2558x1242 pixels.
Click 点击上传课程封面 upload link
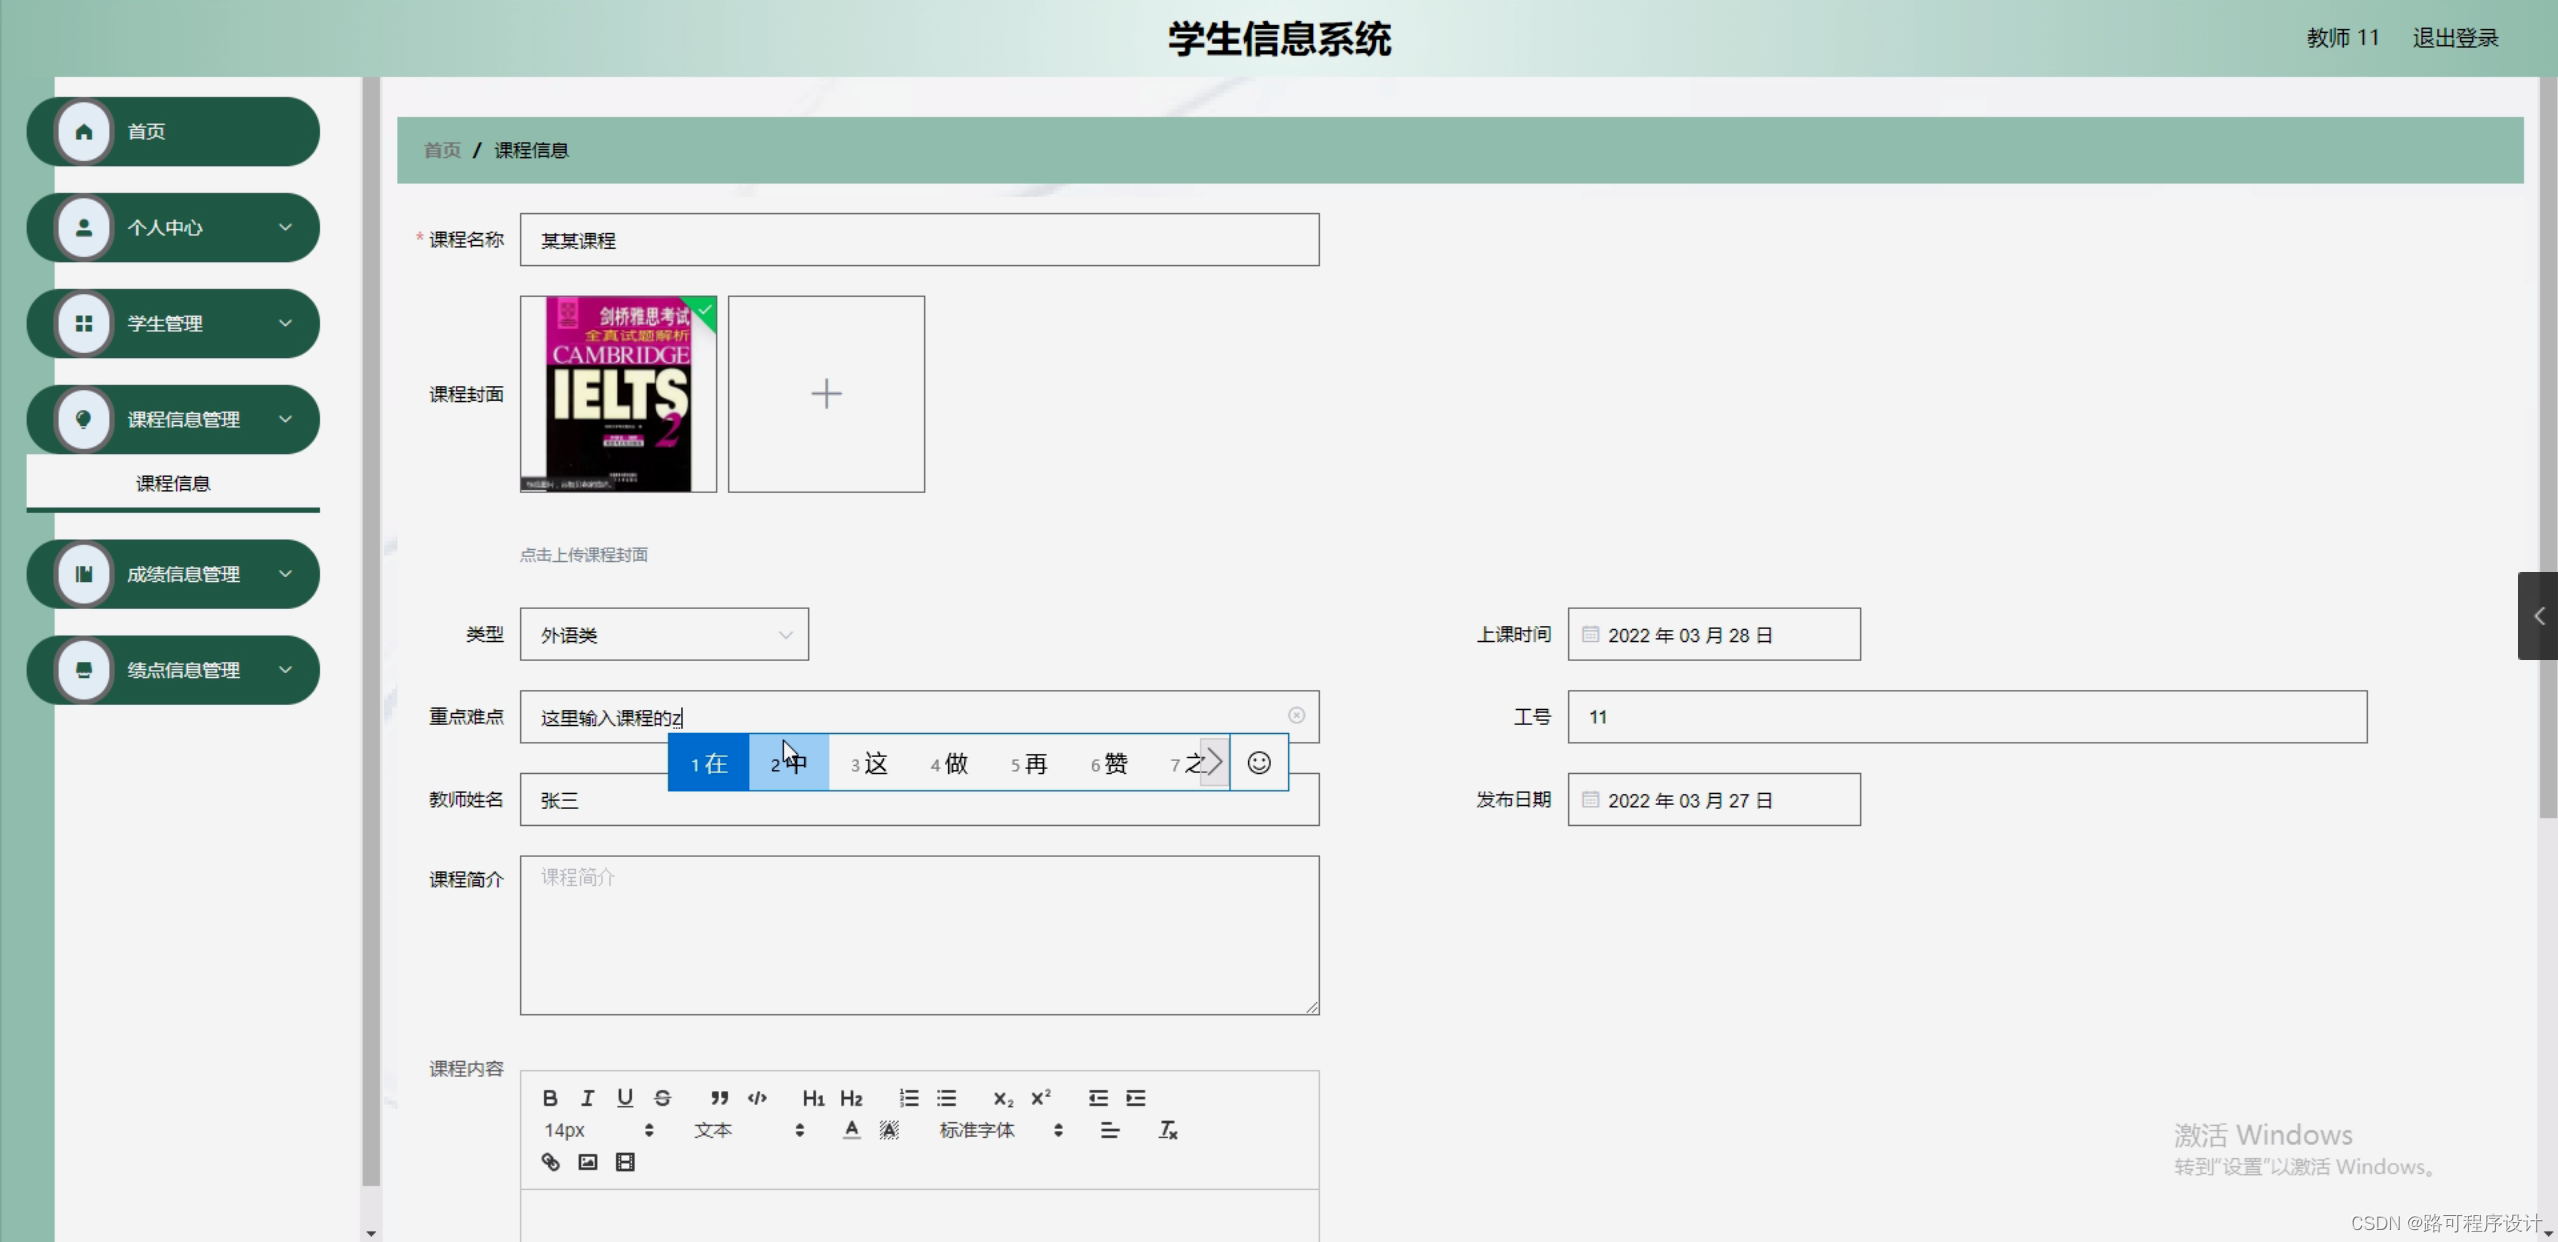coord(585,554)
